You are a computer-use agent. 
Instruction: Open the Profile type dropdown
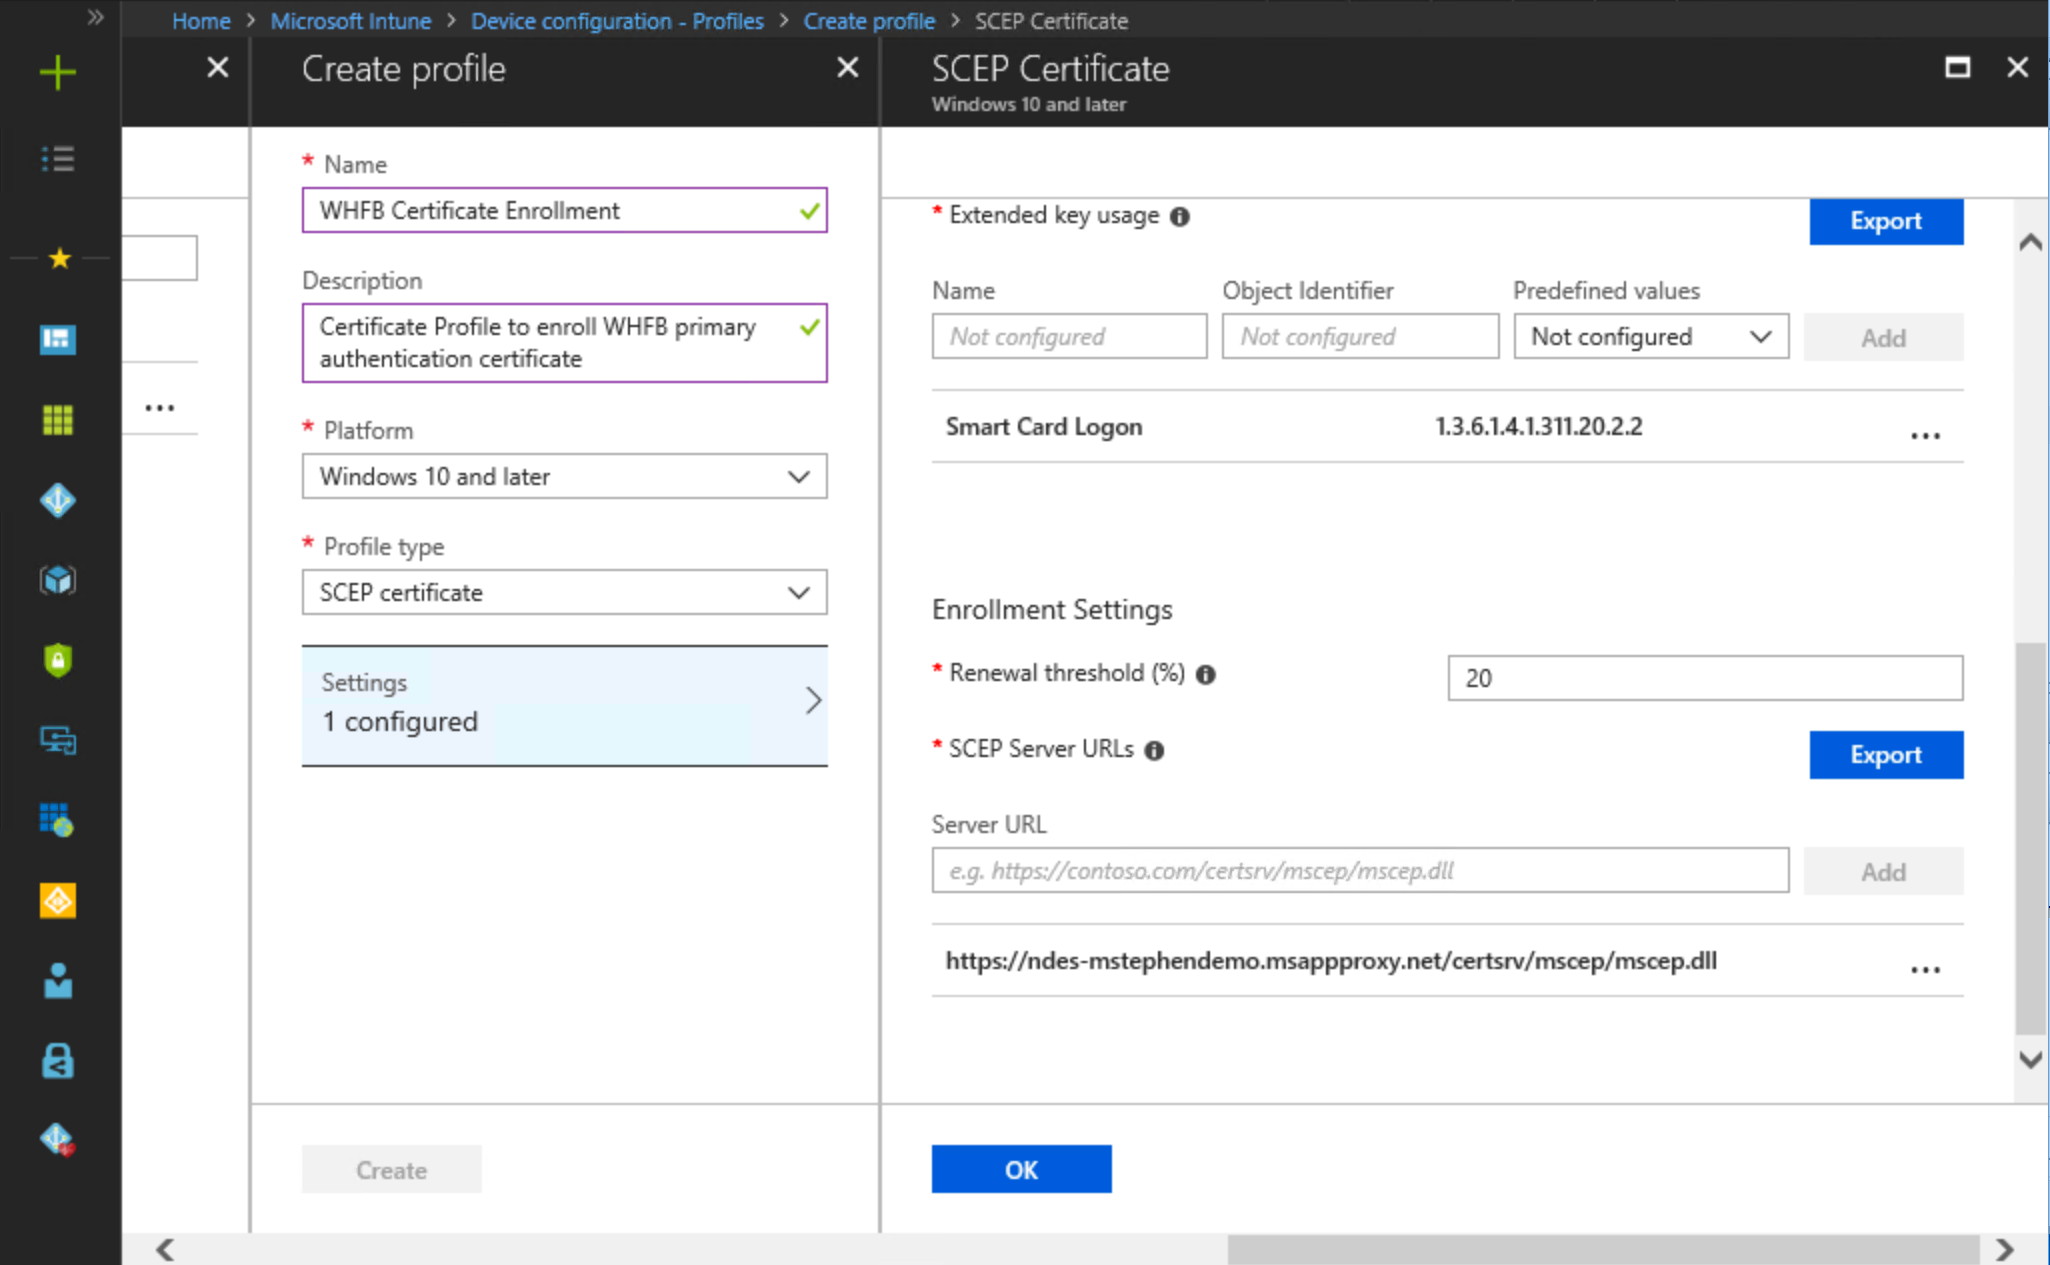564,593
